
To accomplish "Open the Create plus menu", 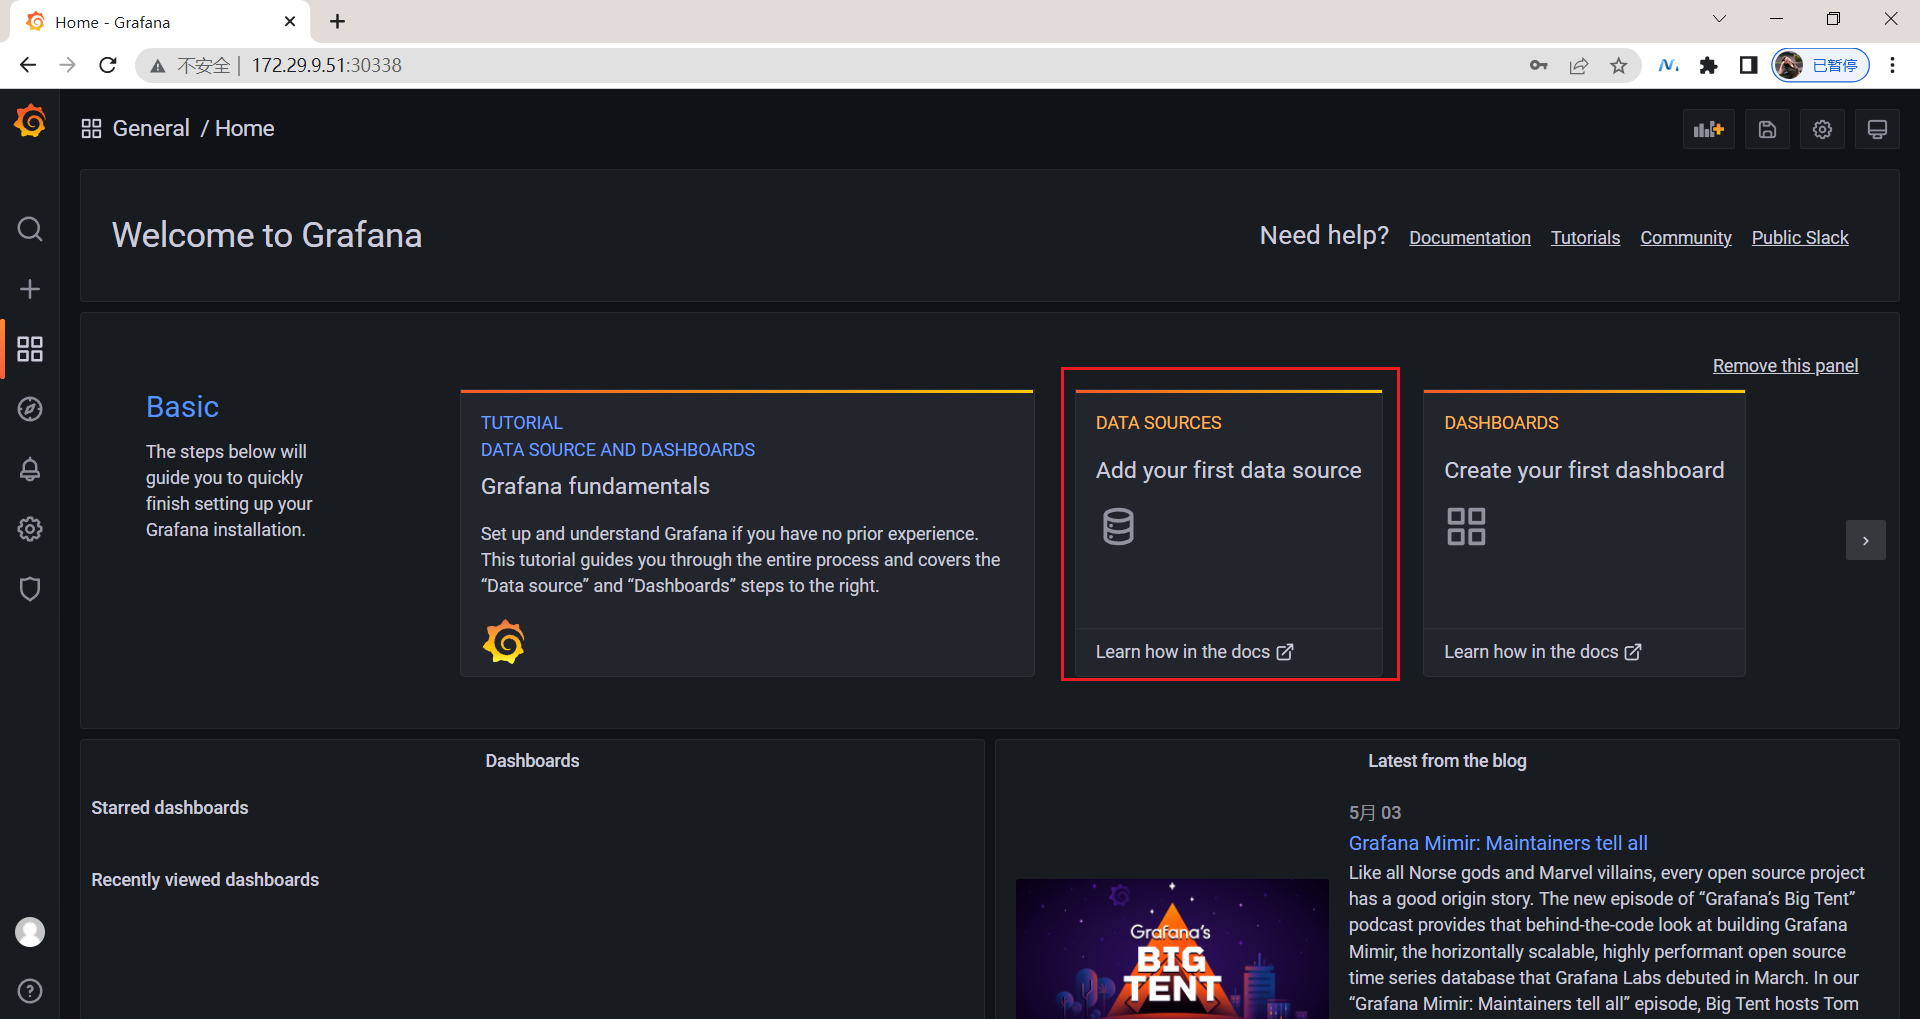I will coord(30,289).
